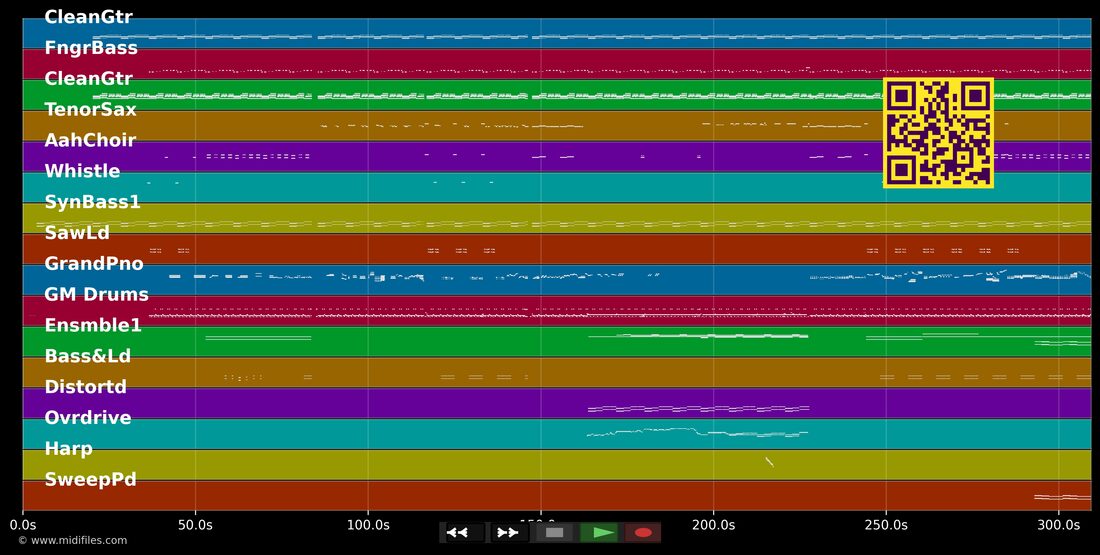Select the TenorSax track label
Image resolution: width=1100 pixels, height=555 pixels.
90,109
